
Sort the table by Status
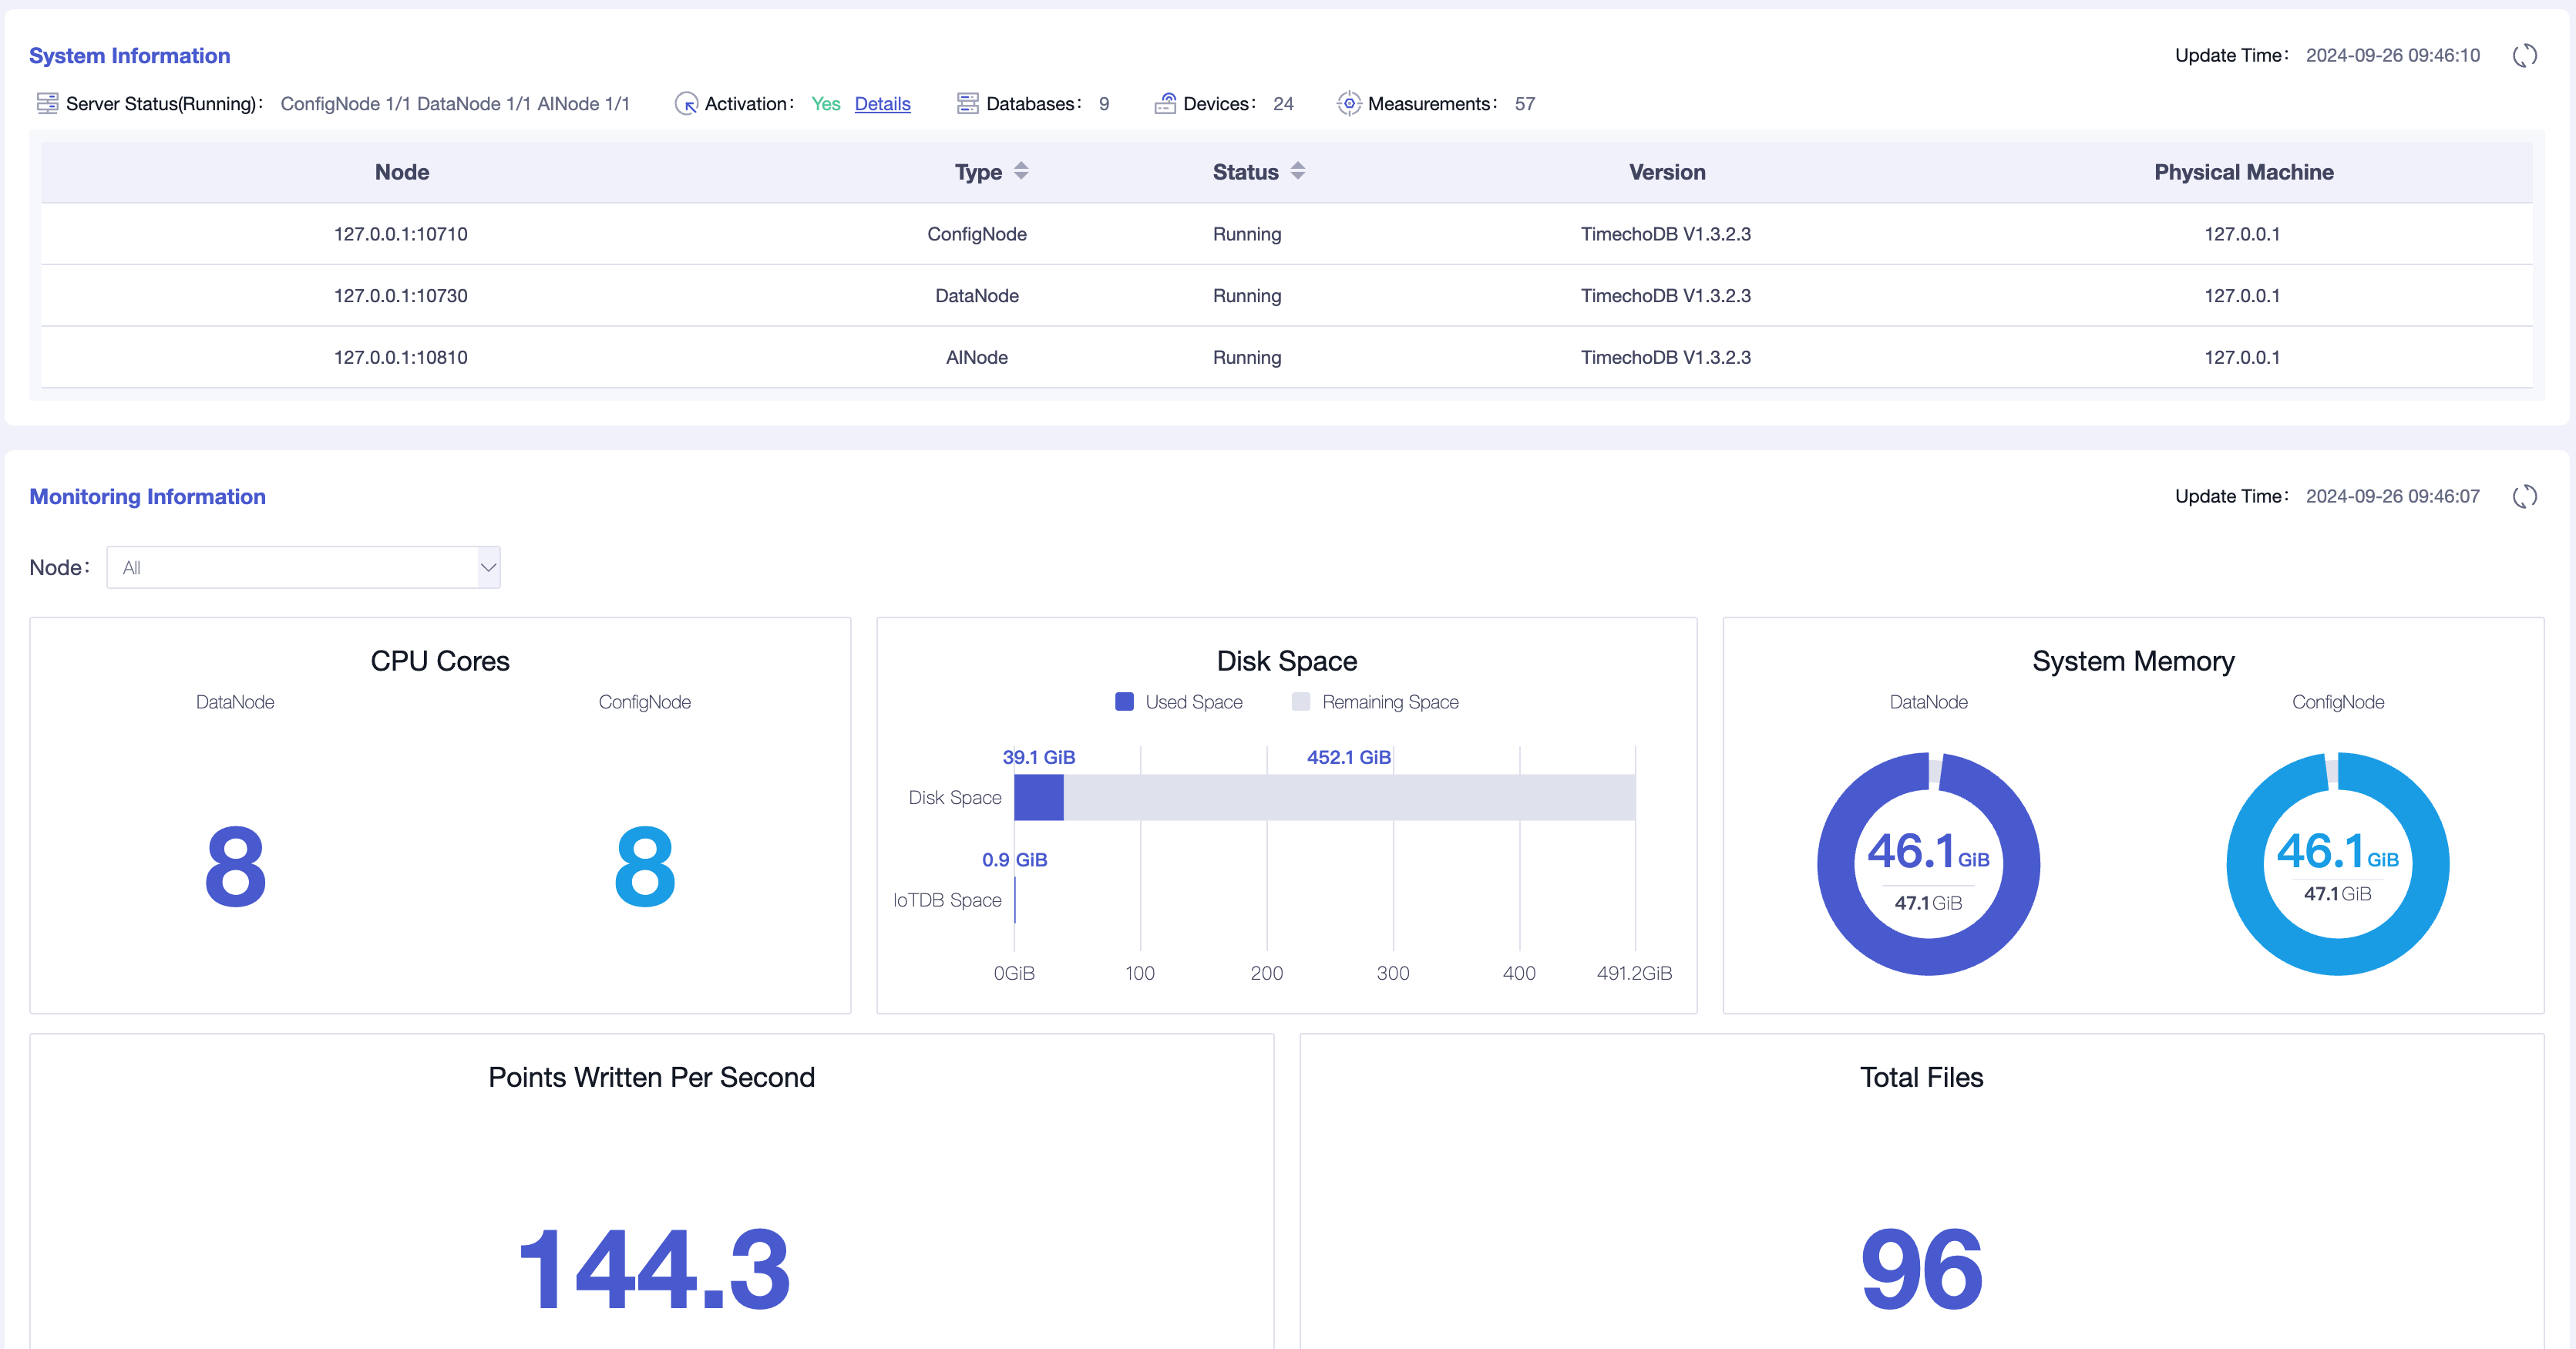coord(1297,172)
